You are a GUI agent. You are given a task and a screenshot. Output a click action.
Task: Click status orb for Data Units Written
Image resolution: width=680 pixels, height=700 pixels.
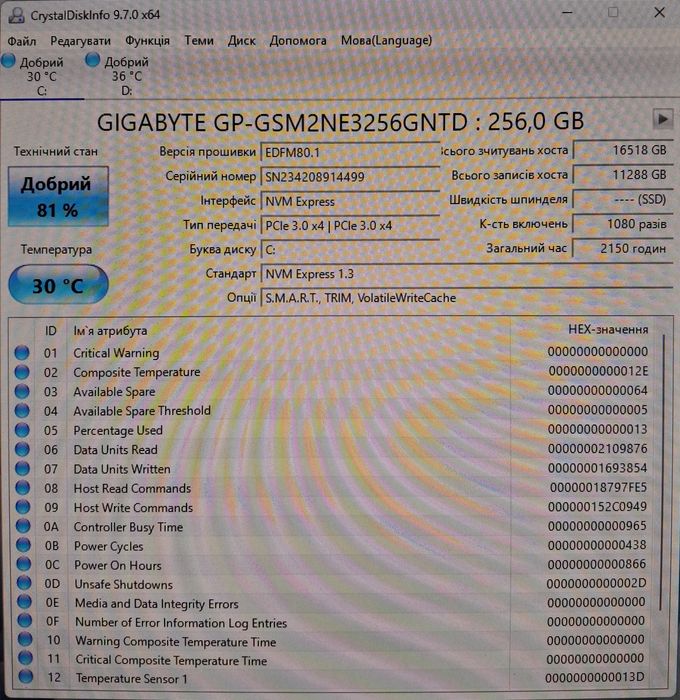22,468
